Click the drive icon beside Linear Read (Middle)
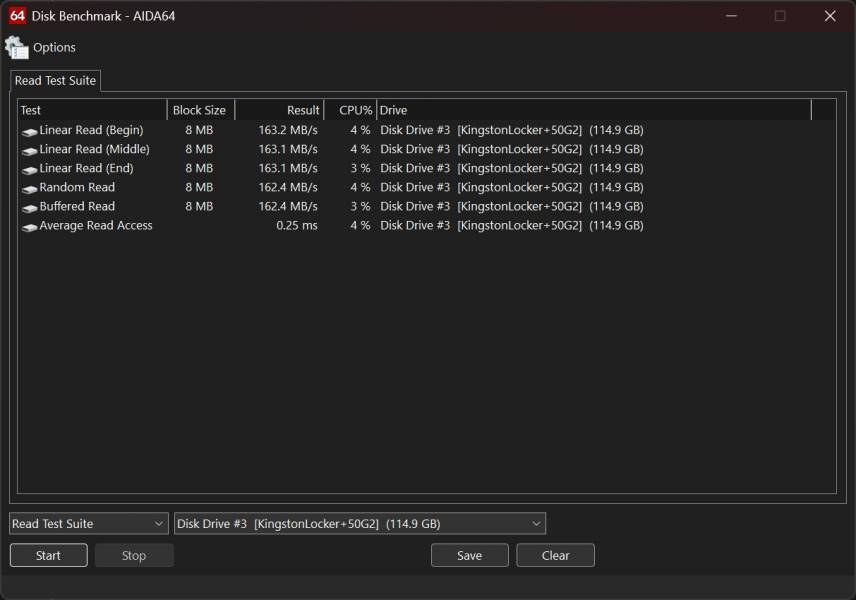This screenshot has height=600, width=856. [x=29, y=150]
